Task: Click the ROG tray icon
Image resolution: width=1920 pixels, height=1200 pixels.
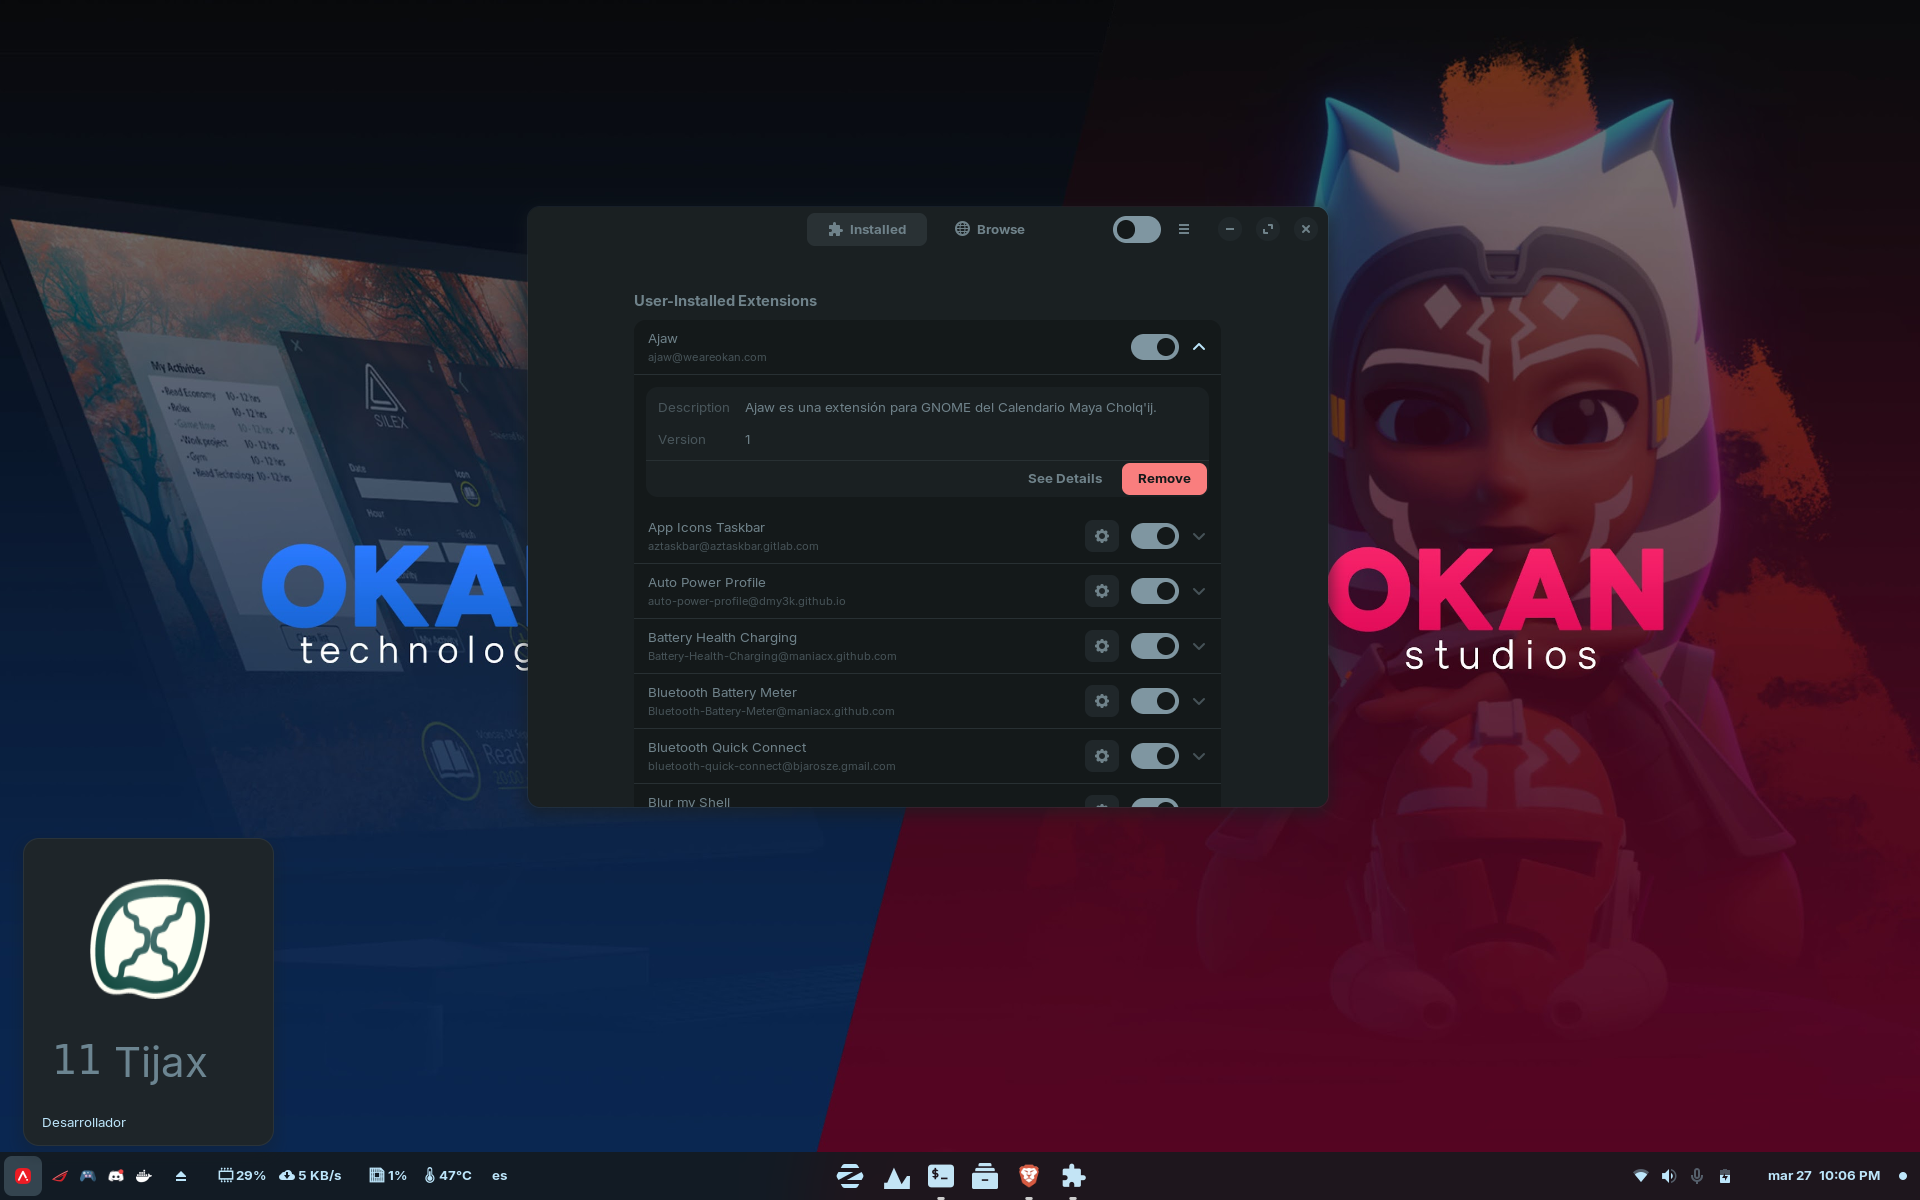Action: click(x=60, y=1176)
